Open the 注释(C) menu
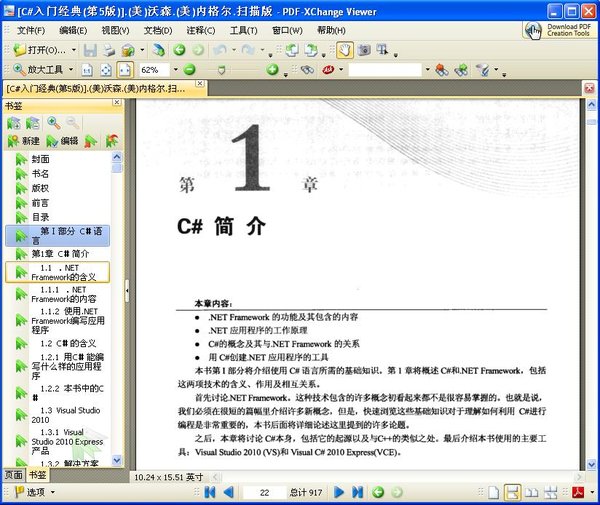 coord(201,30)
